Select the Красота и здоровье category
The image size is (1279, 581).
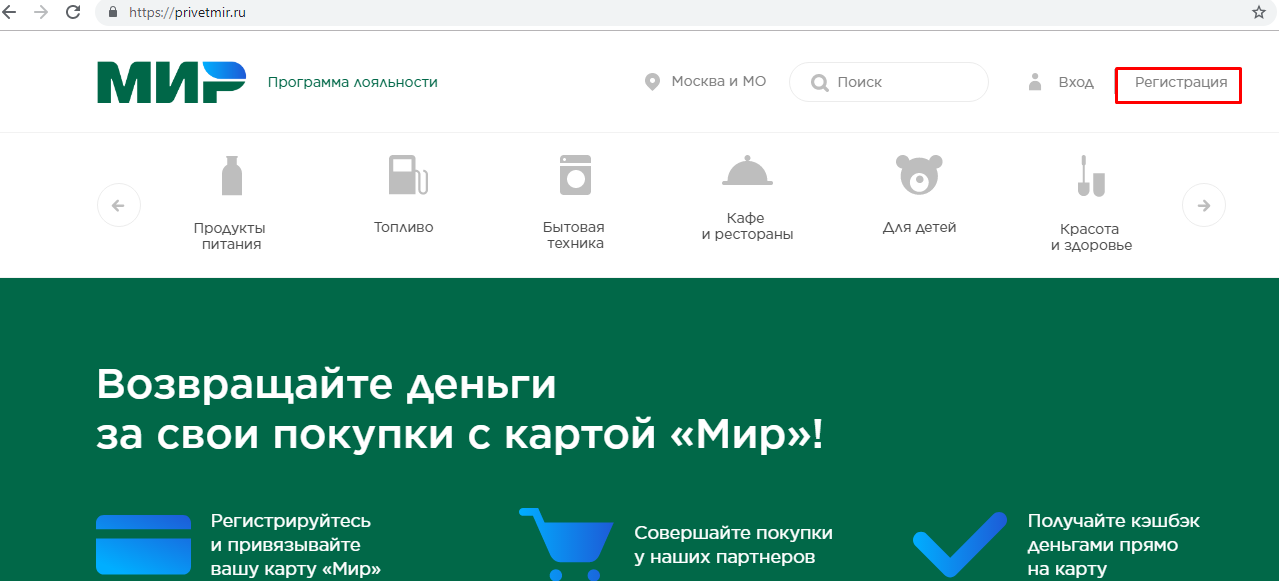coord(1091,237)
